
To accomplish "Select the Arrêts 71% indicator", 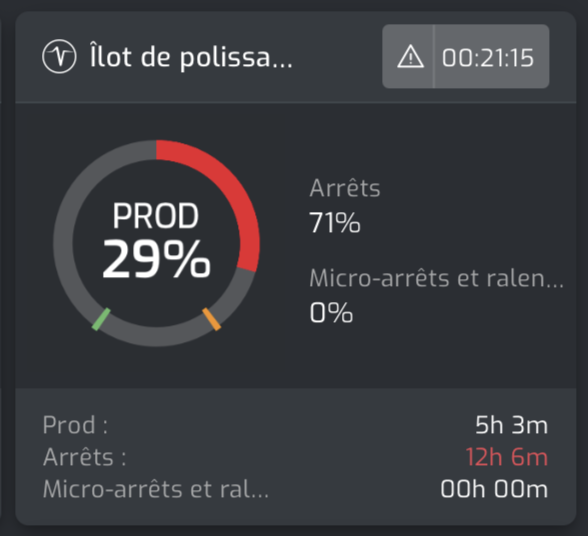I will 345,206.
